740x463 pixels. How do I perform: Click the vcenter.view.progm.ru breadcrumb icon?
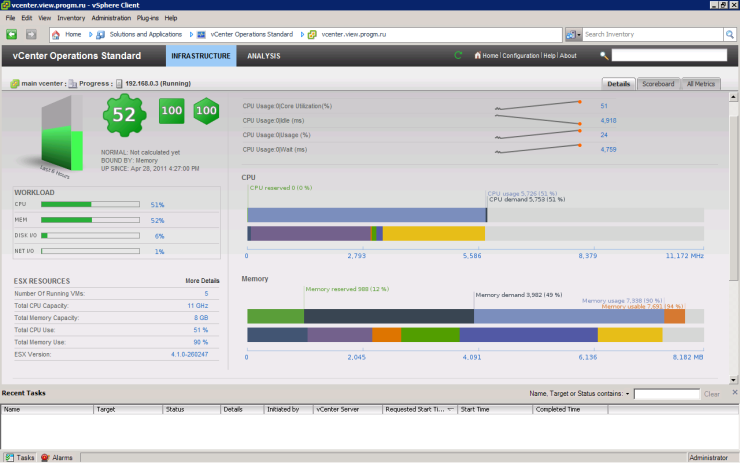(x=312, y=34)
